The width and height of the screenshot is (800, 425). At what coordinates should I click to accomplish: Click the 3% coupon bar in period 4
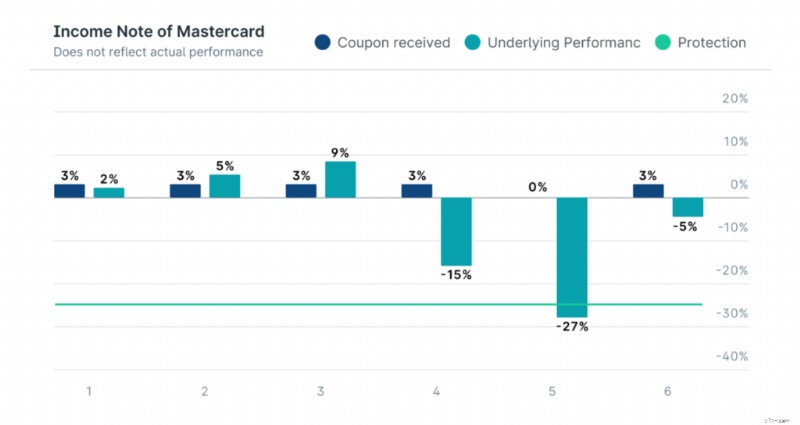[x=417, y=191]
